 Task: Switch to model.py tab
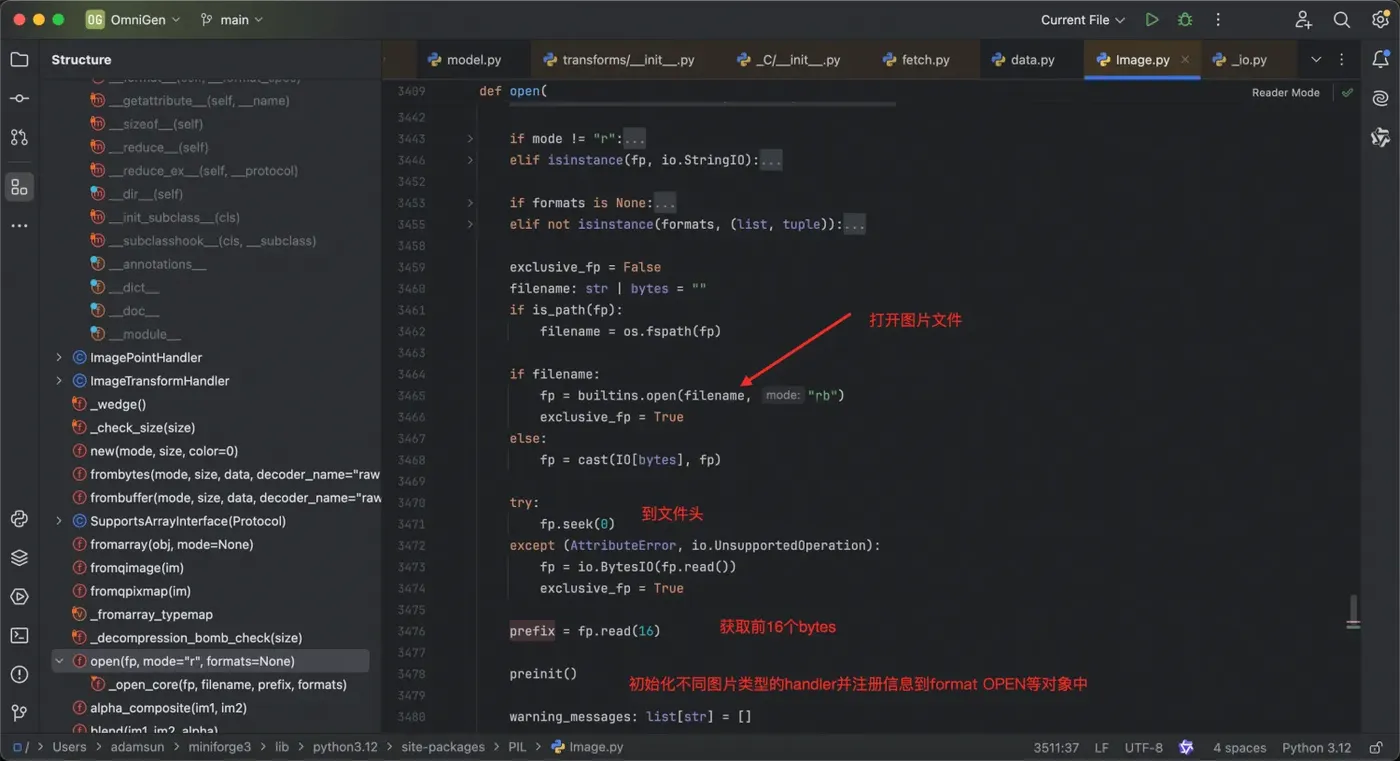click(x=464, y=60)
